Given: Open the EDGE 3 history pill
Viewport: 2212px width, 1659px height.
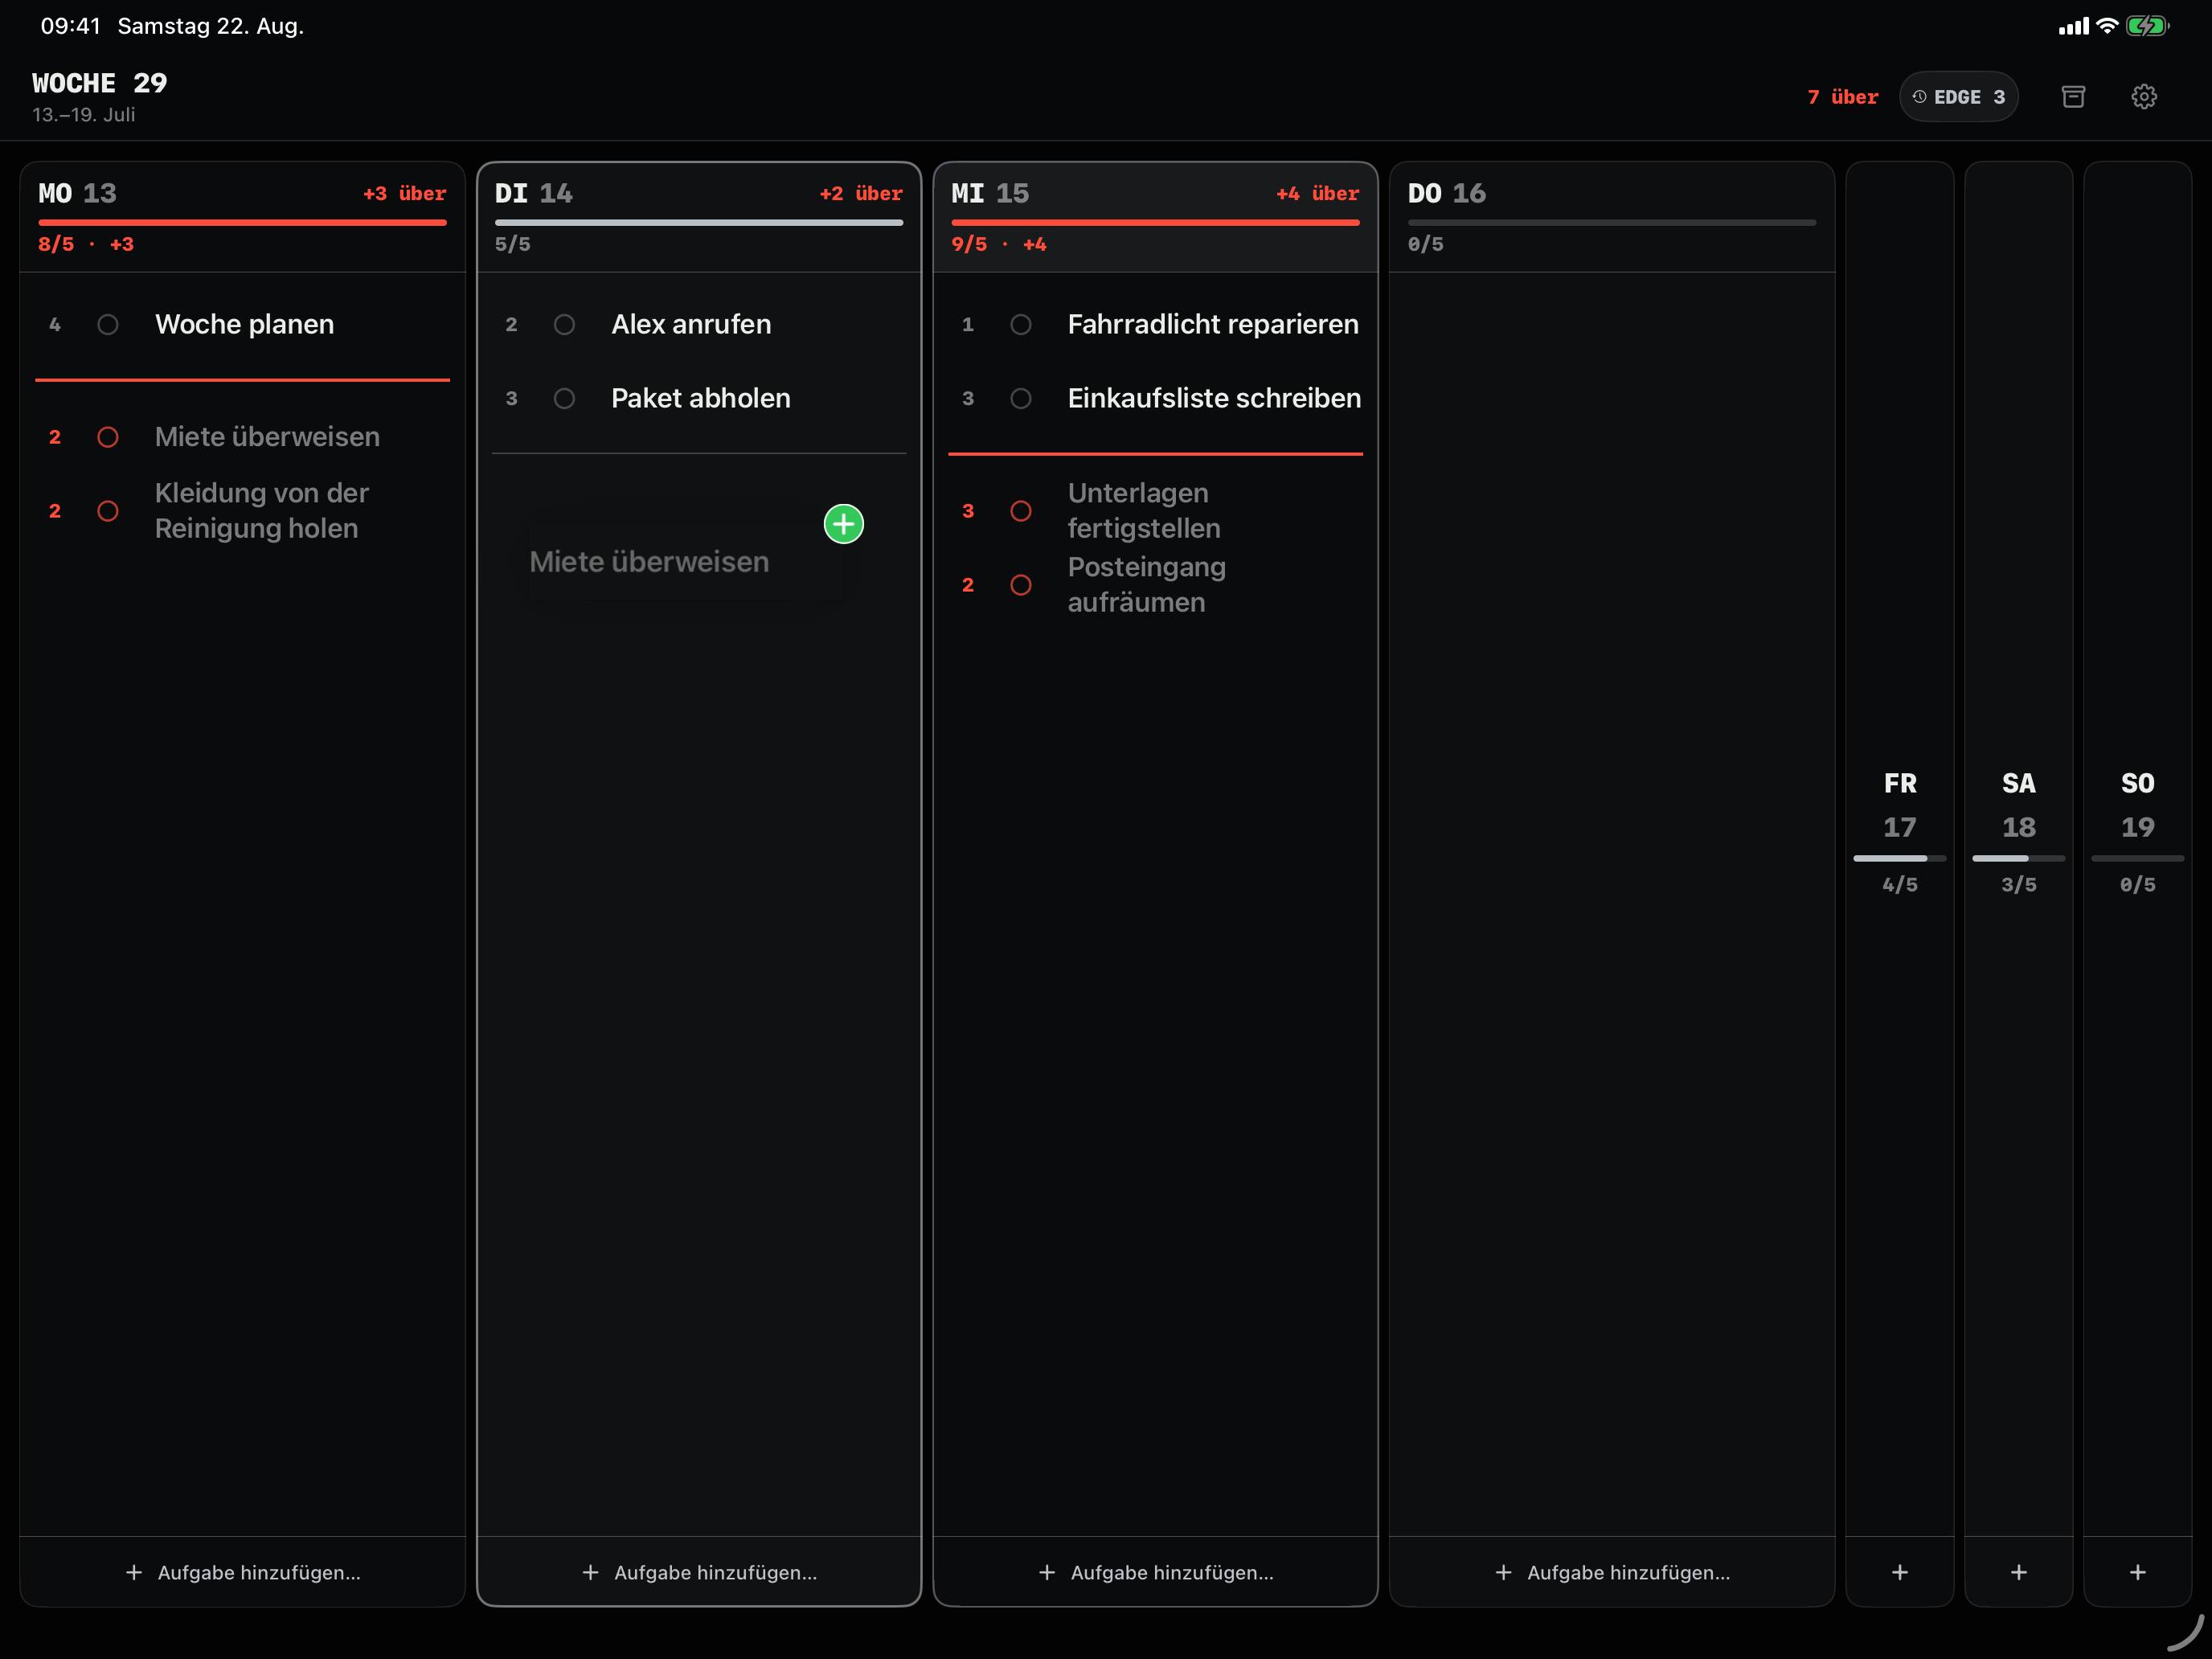Looking at the screenshot, I should tap(1958, 97).
